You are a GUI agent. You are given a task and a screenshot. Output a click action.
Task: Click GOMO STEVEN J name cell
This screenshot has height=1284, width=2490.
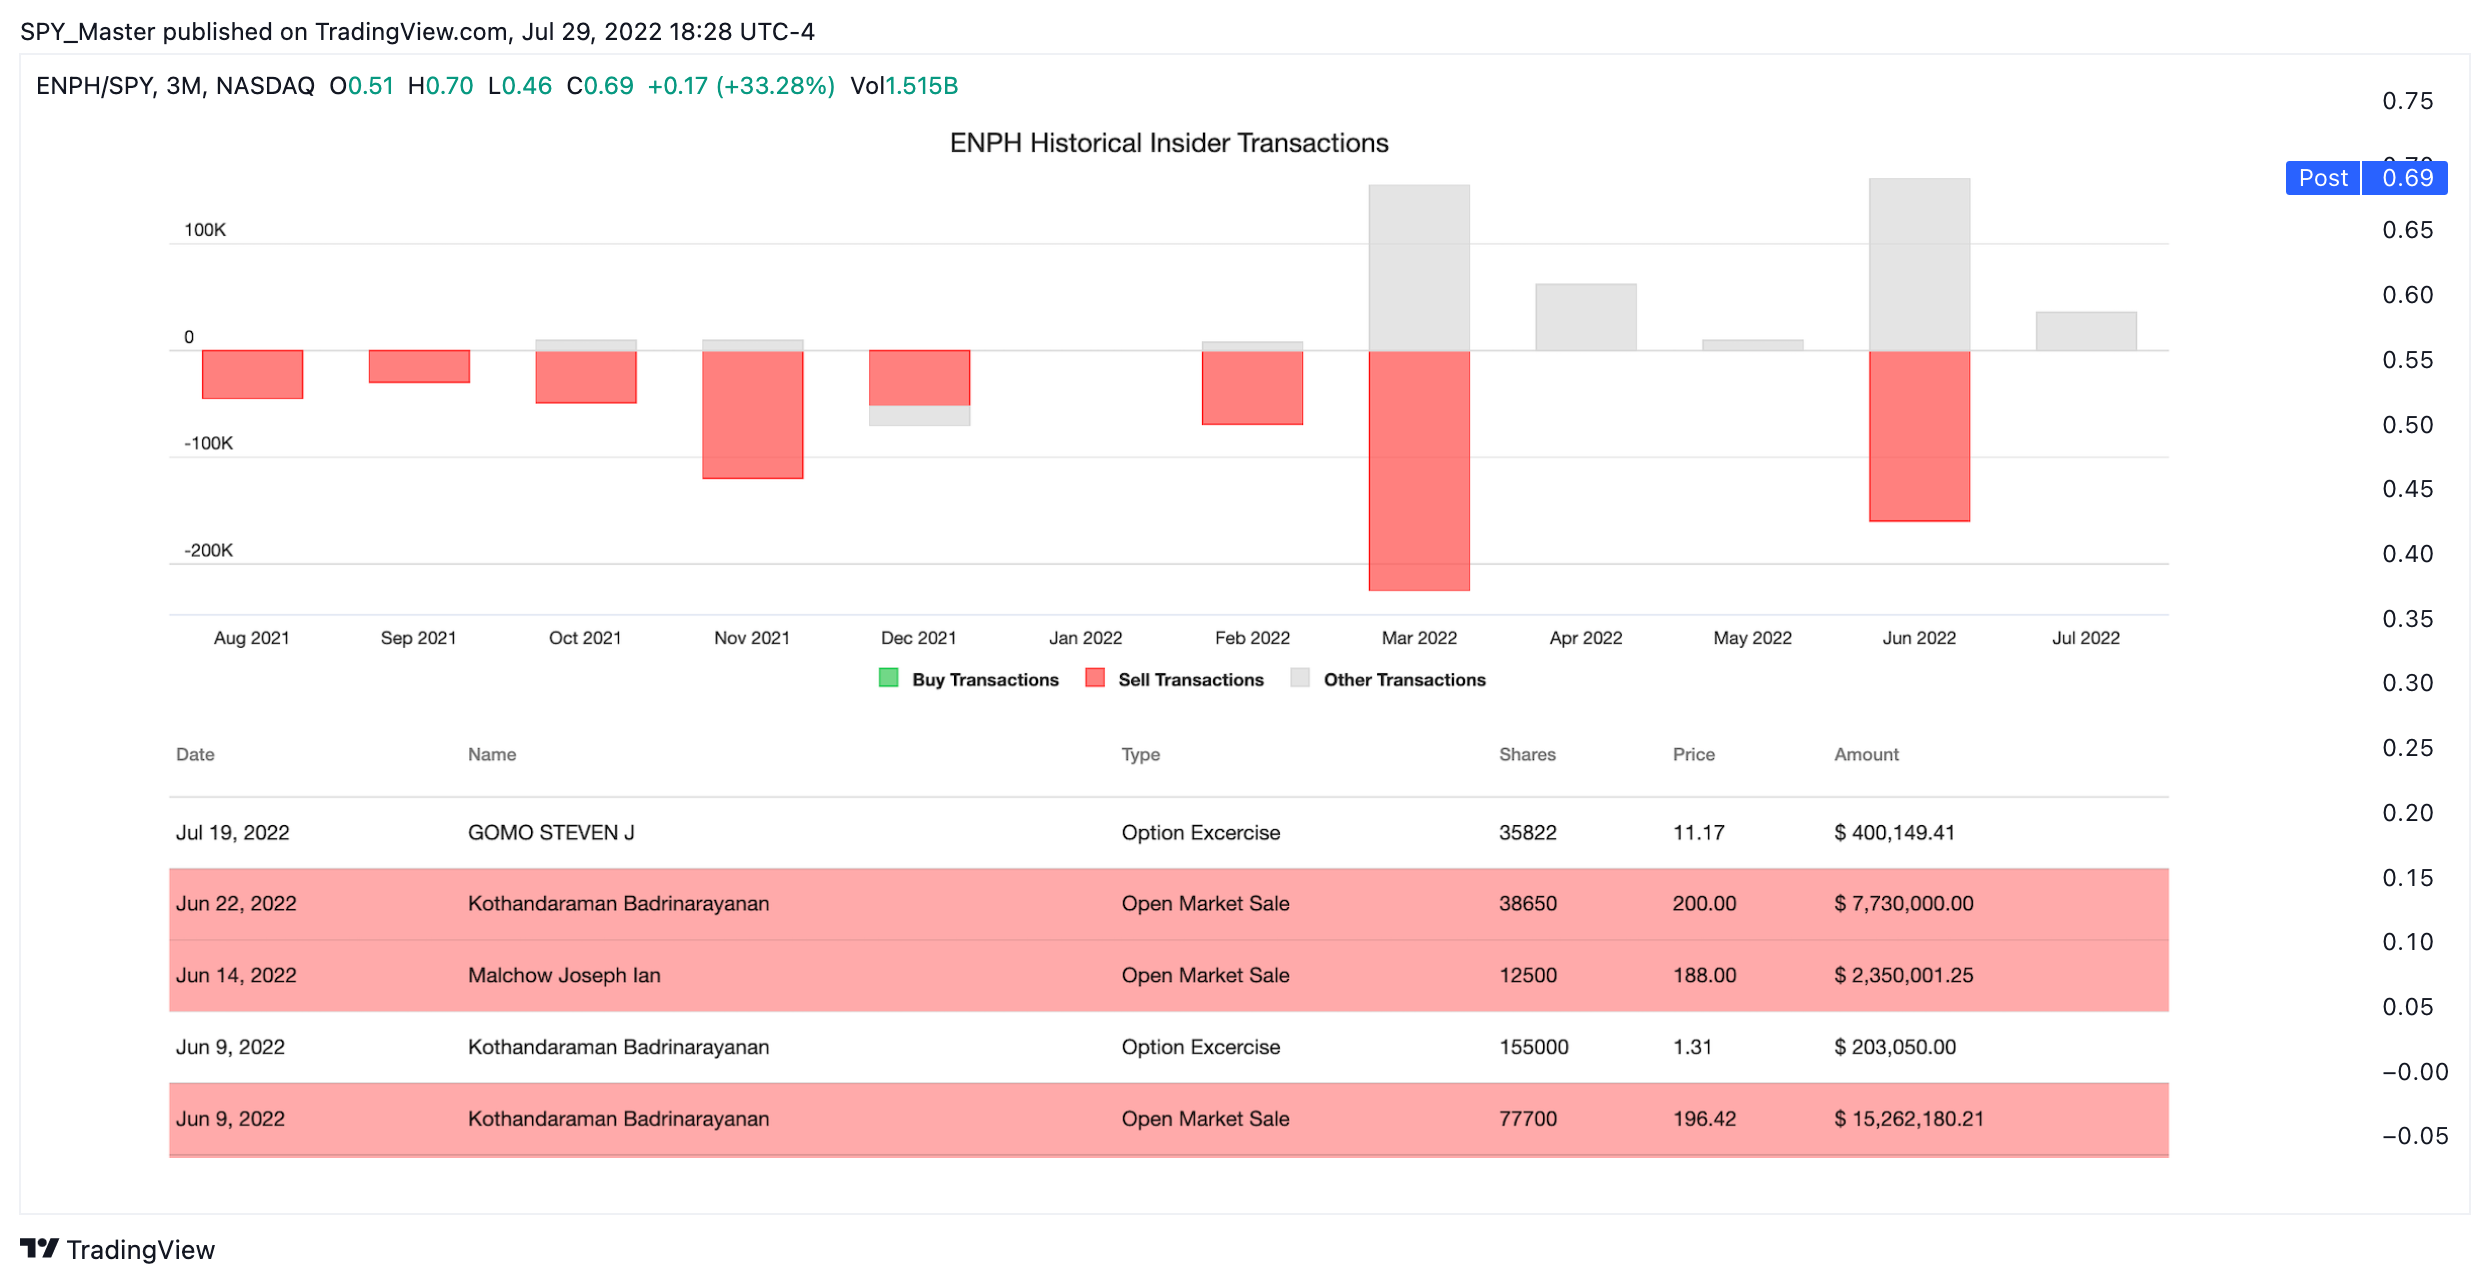(x=551, y=833)
